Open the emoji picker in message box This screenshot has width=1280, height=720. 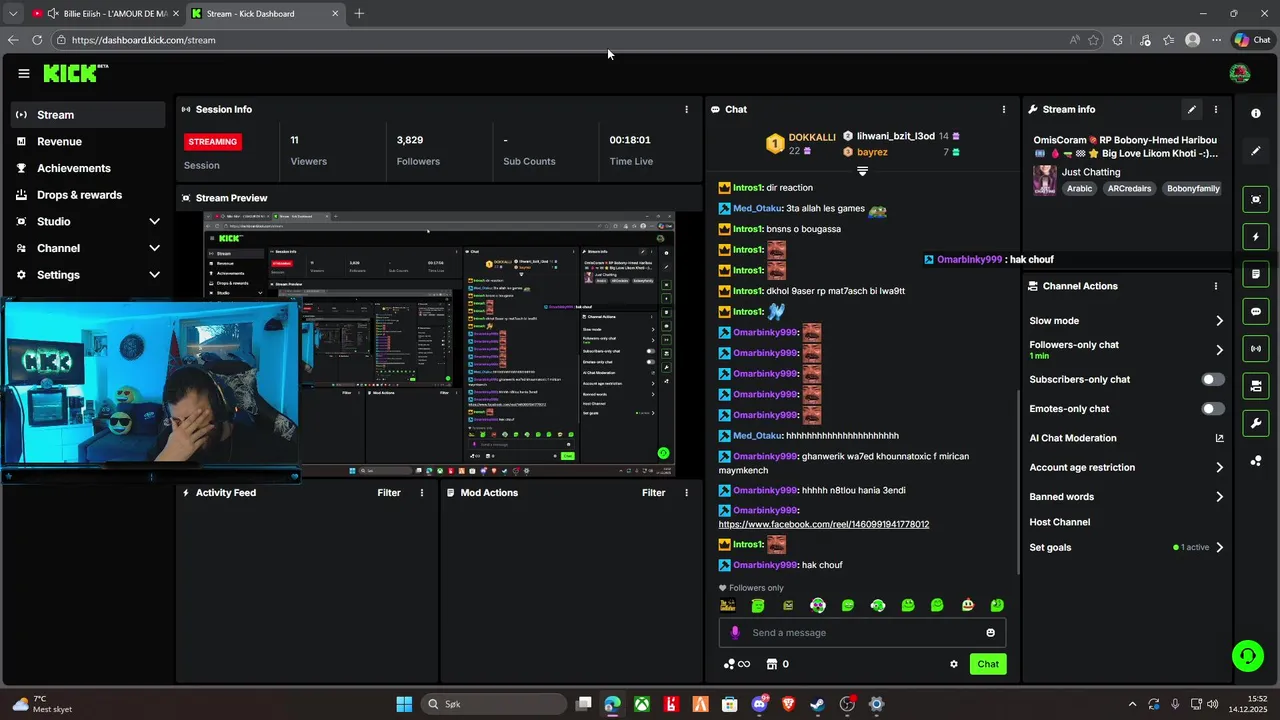pyautogui.click(x=990, y=632)
